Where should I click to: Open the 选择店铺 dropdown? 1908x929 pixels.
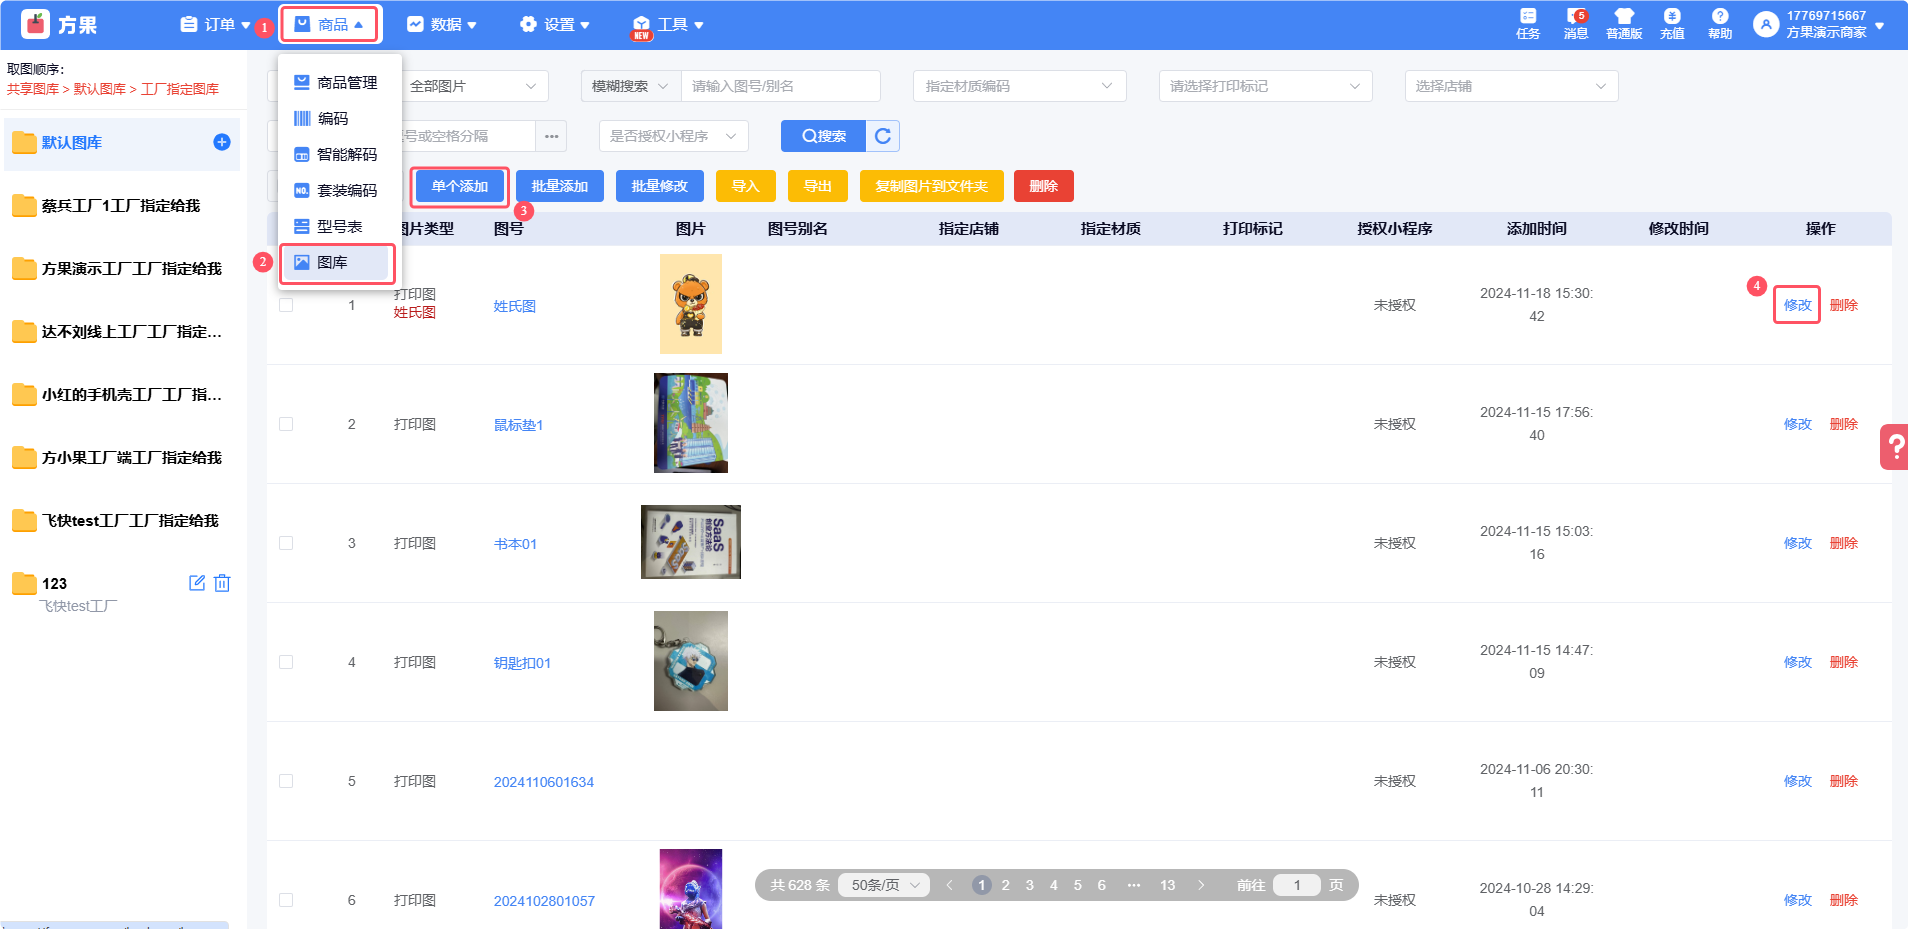pyautogui.click(x=1512, y=86)
